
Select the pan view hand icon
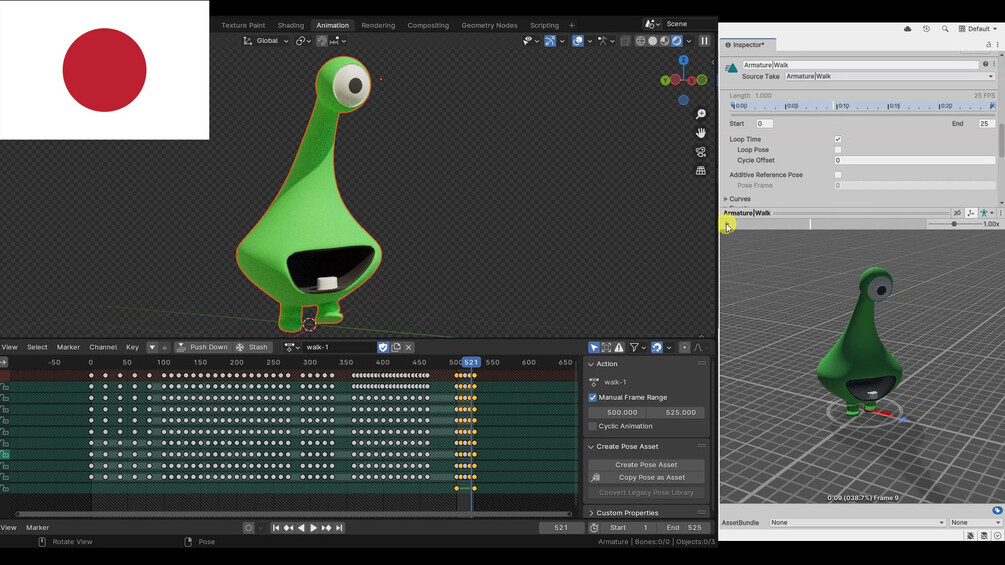click(x=701, y=133)
